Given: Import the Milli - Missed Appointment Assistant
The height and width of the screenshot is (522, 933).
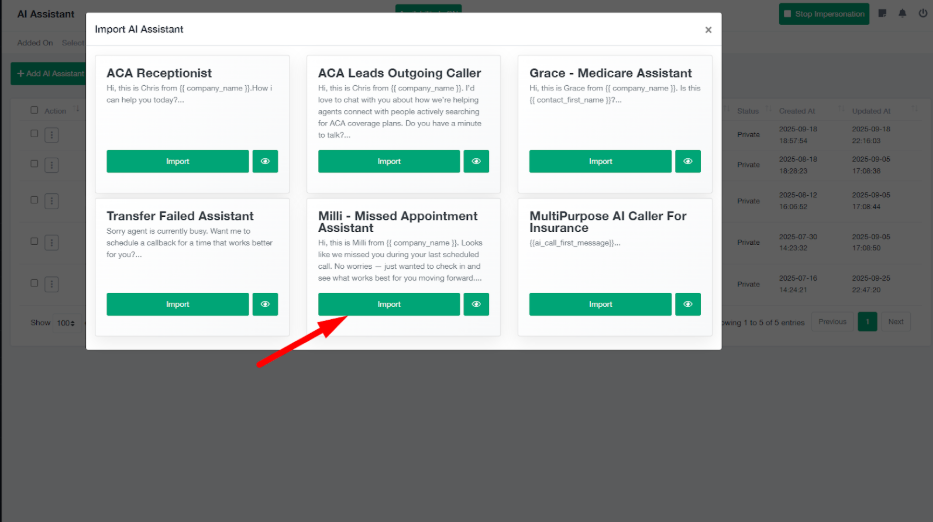Looking at the screenshot, I should pyautogui.click(x=389, y=304).
